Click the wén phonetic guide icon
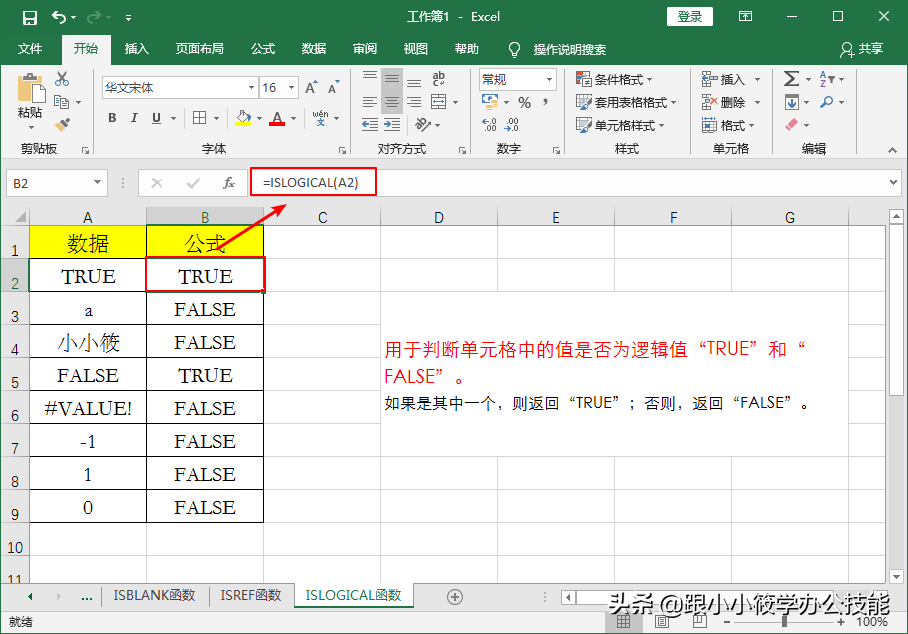This screenshot has width=908, height=634. [x=320, y=118]
